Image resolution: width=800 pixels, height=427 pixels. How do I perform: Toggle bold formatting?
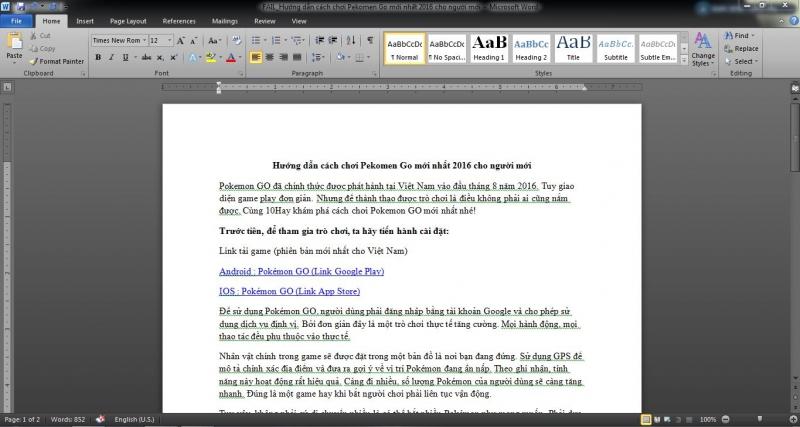point(98,58)
